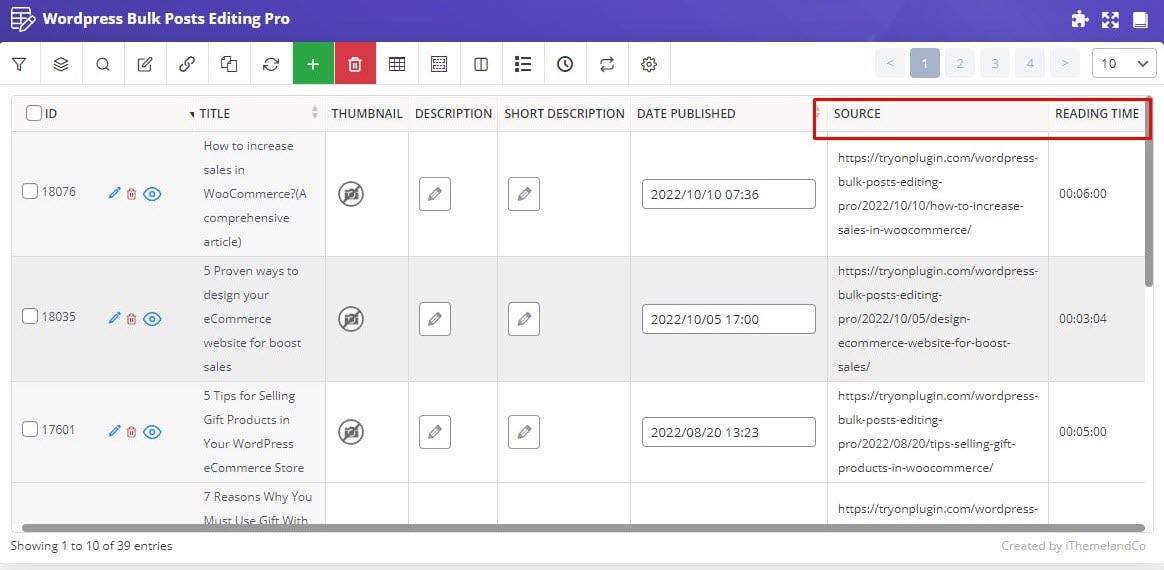Image resolution: width=1164 pixels, height=570 pixels.
Task: Toggle full screen icon in header
Action: pos(1110,20)
